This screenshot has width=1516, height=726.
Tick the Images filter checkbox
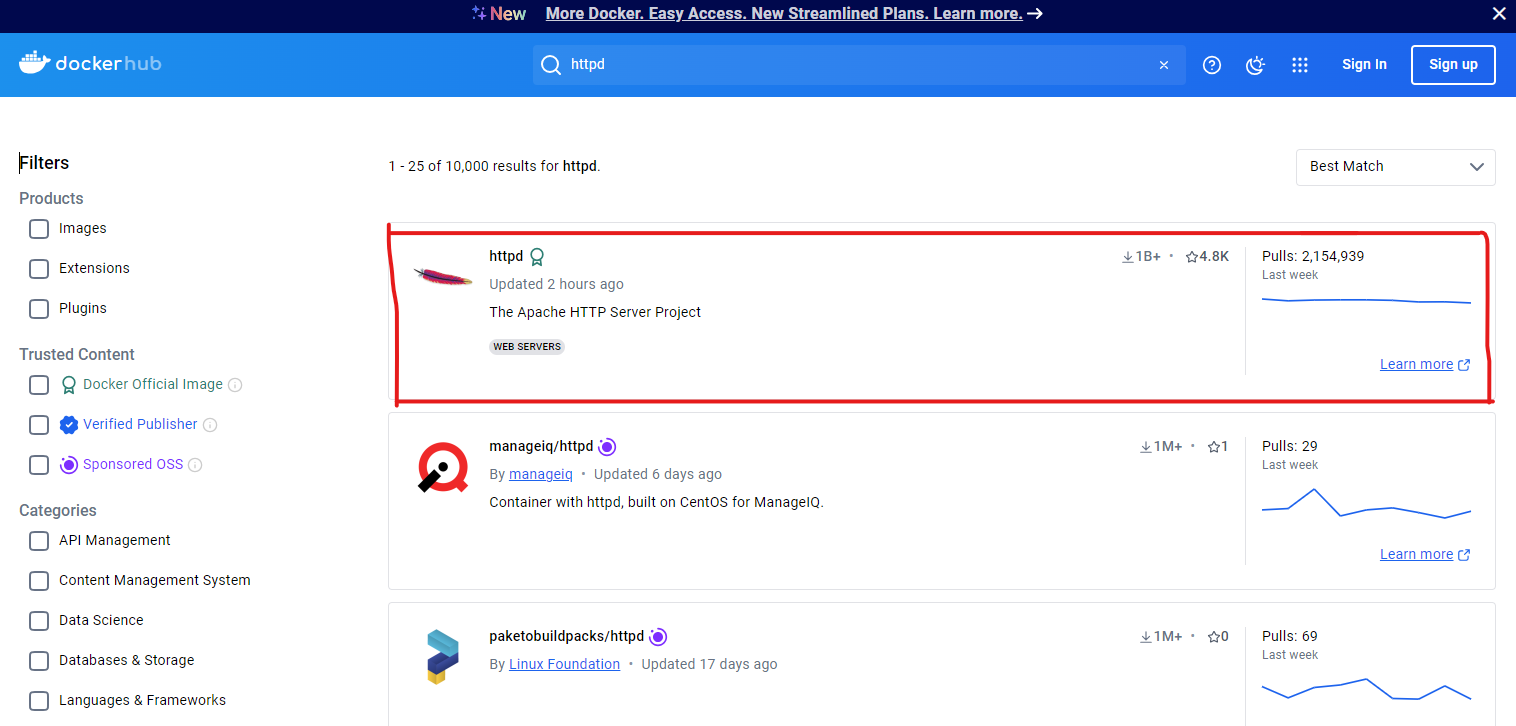point(39,229)
